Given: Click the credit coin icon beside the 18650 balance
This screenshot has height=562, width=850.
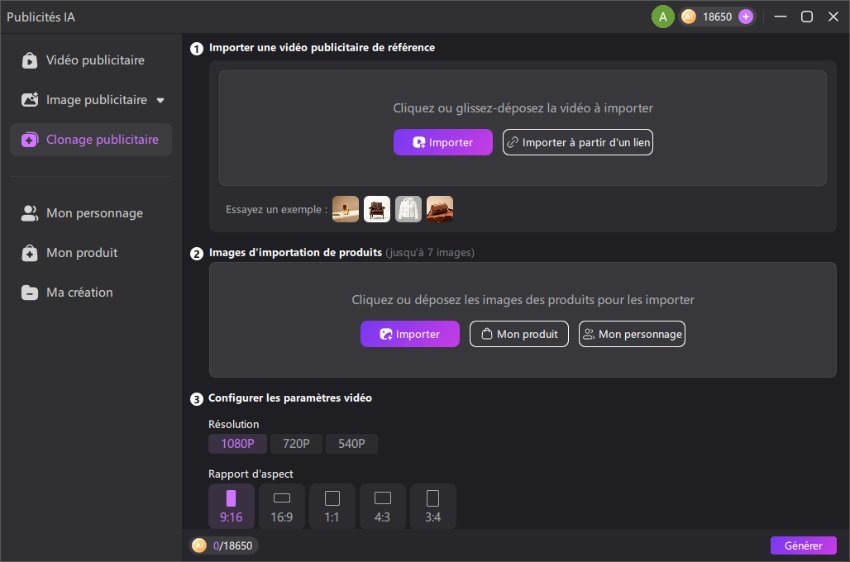Looking at the screenshot, I should click(688, 17).
